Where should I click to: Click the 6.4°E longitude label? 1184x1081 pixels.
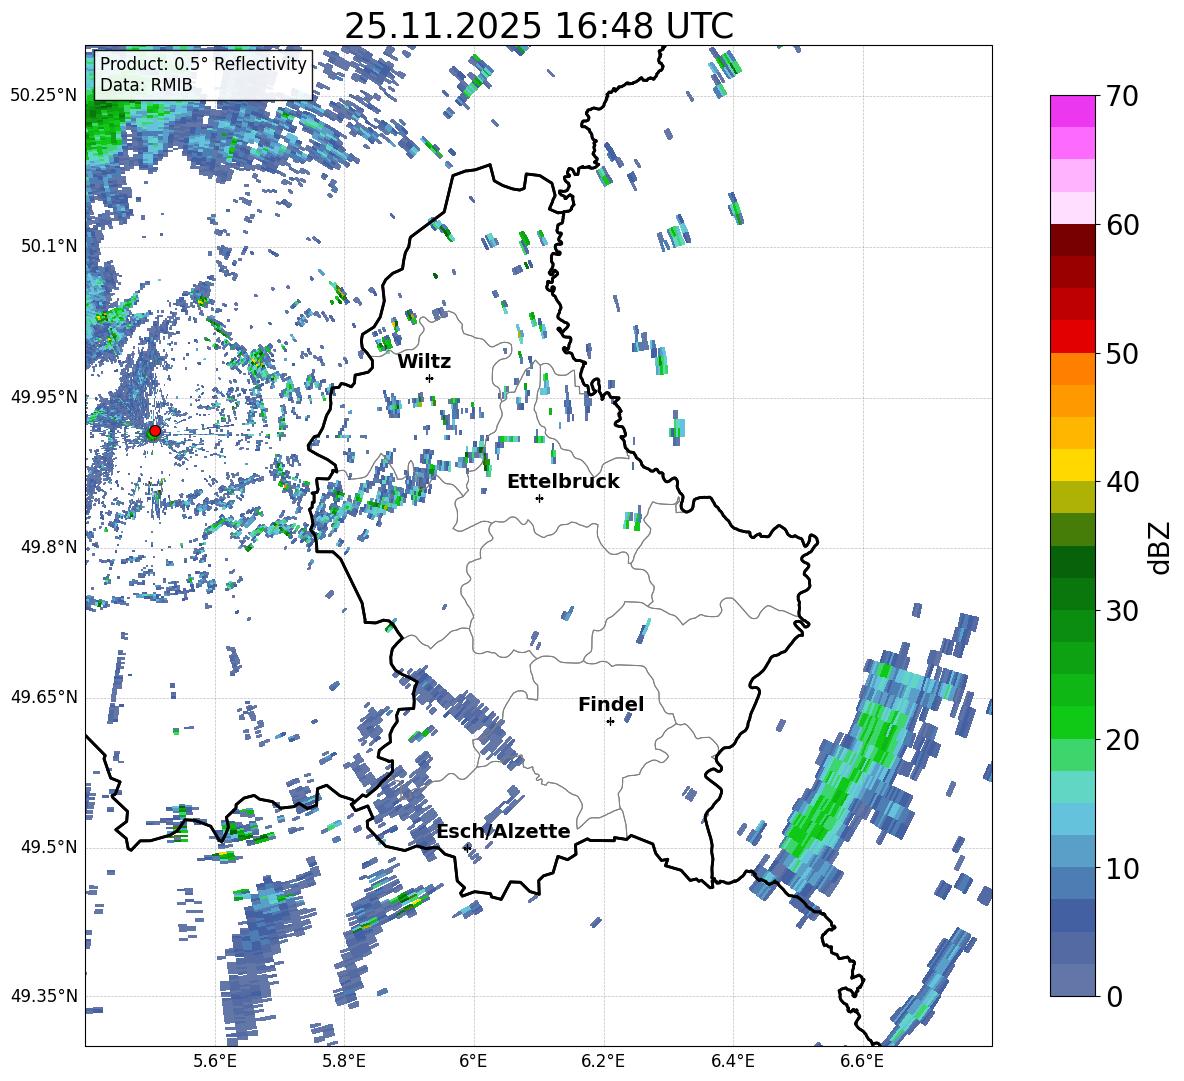(x=732, y=1061)
